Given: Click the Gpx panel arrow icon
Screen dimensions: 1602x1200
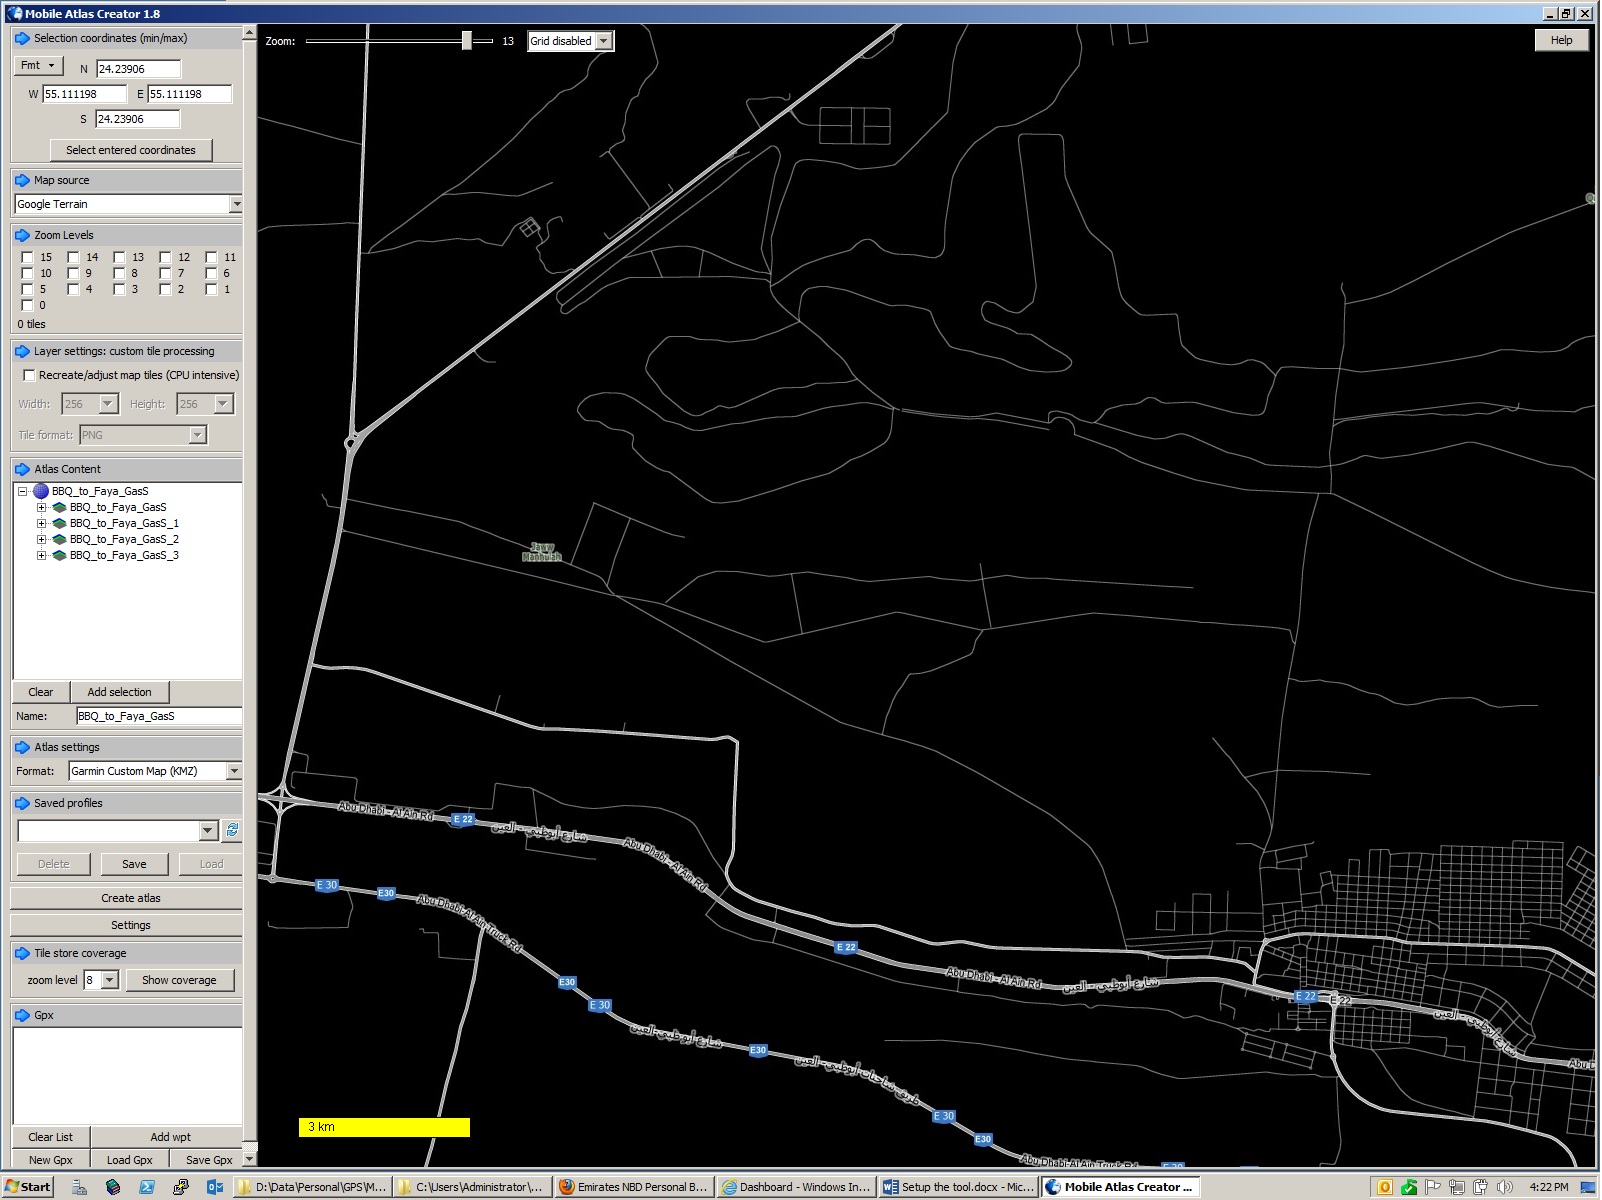Looking at the screenshot, I should [x=22, y=1016].
